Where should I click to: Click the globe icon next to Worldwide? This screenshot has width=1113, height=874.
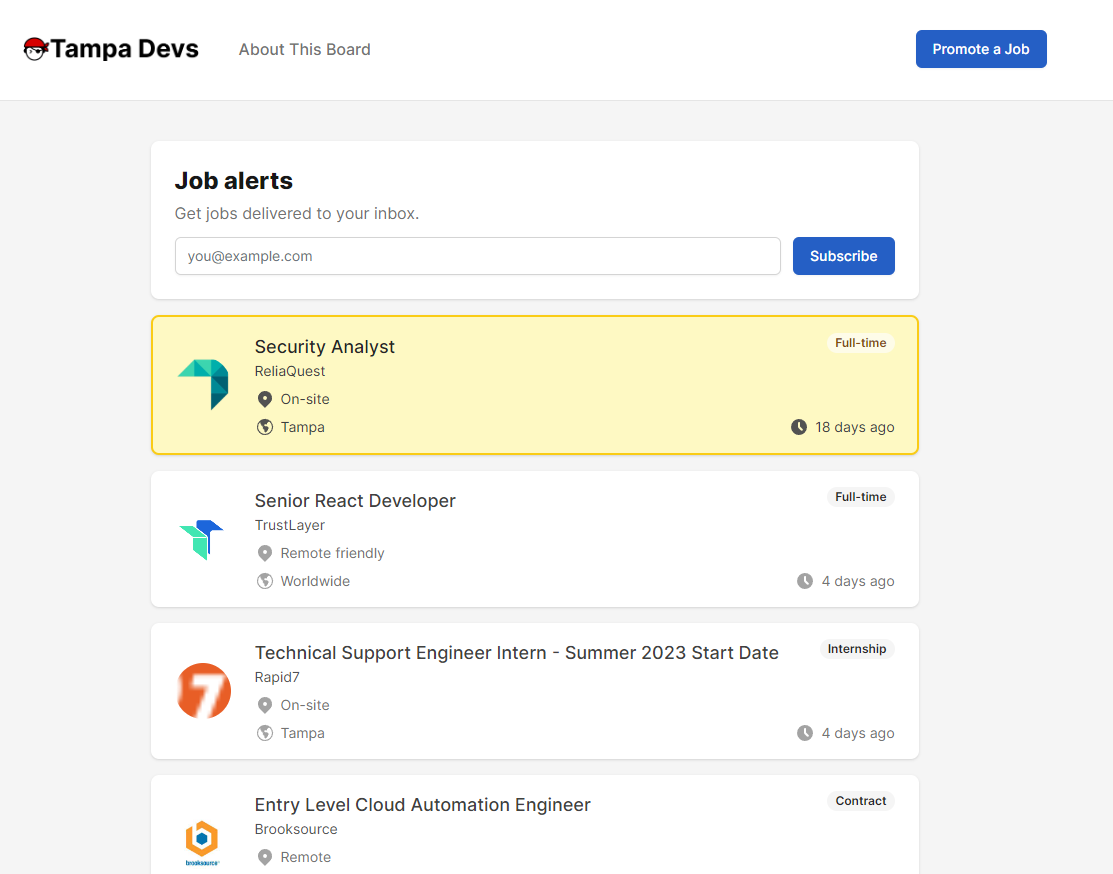265,581
